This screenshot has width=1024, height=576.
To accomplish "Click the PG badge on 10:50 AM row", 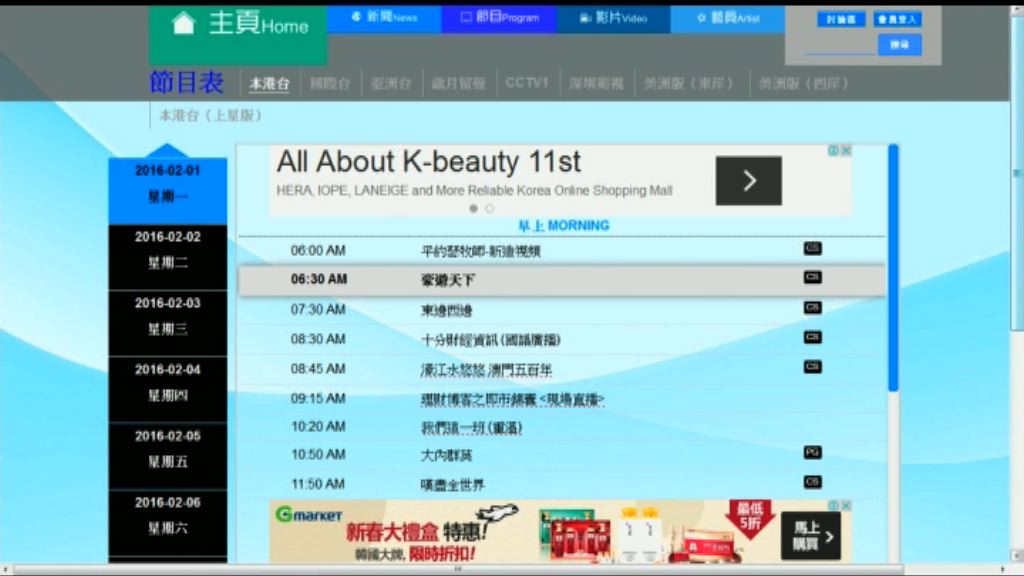I will click(x=812, y=452).
